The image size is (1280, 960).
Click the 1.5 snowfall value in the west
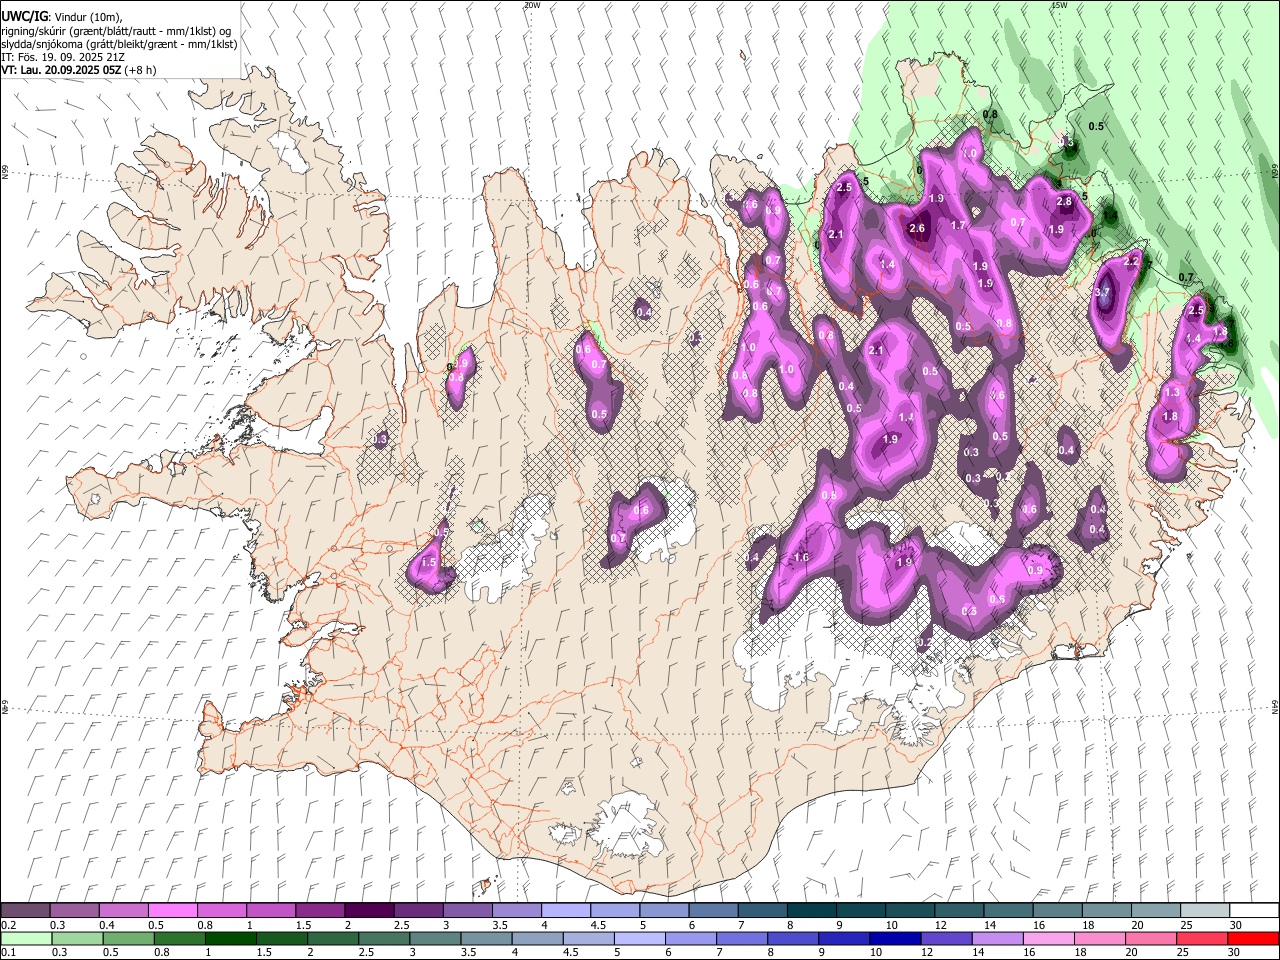tap(429, 563)
